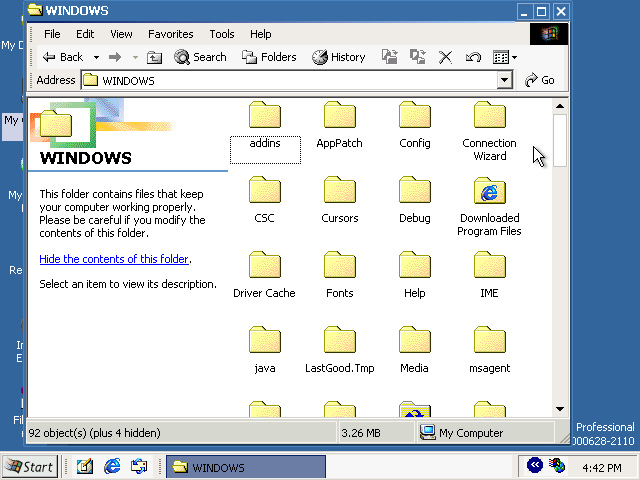Launch Internet Explorer from Quick Launch
Screen dimensions: 640x480
click(x=112, y=467)
